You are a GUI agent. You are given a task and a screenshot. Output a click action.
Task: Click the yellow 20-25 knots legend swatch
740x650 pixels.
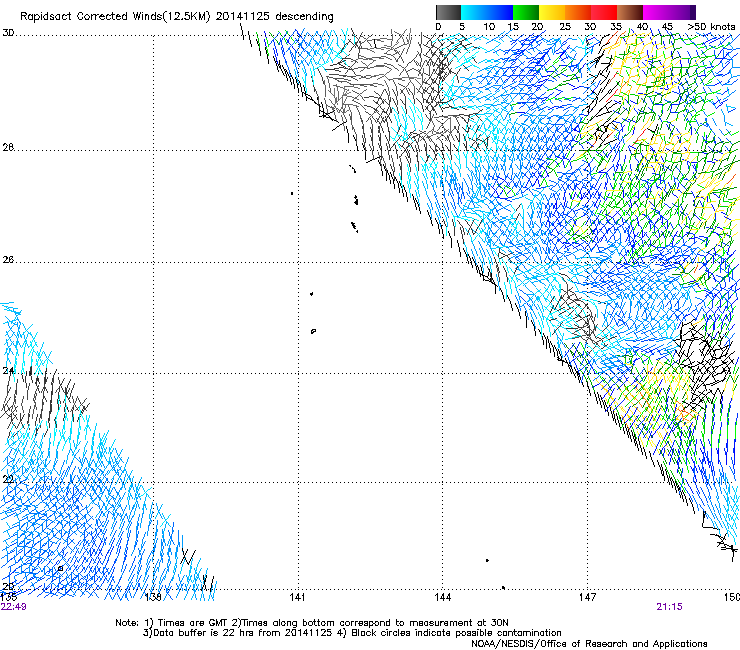(x=552, y=12)
